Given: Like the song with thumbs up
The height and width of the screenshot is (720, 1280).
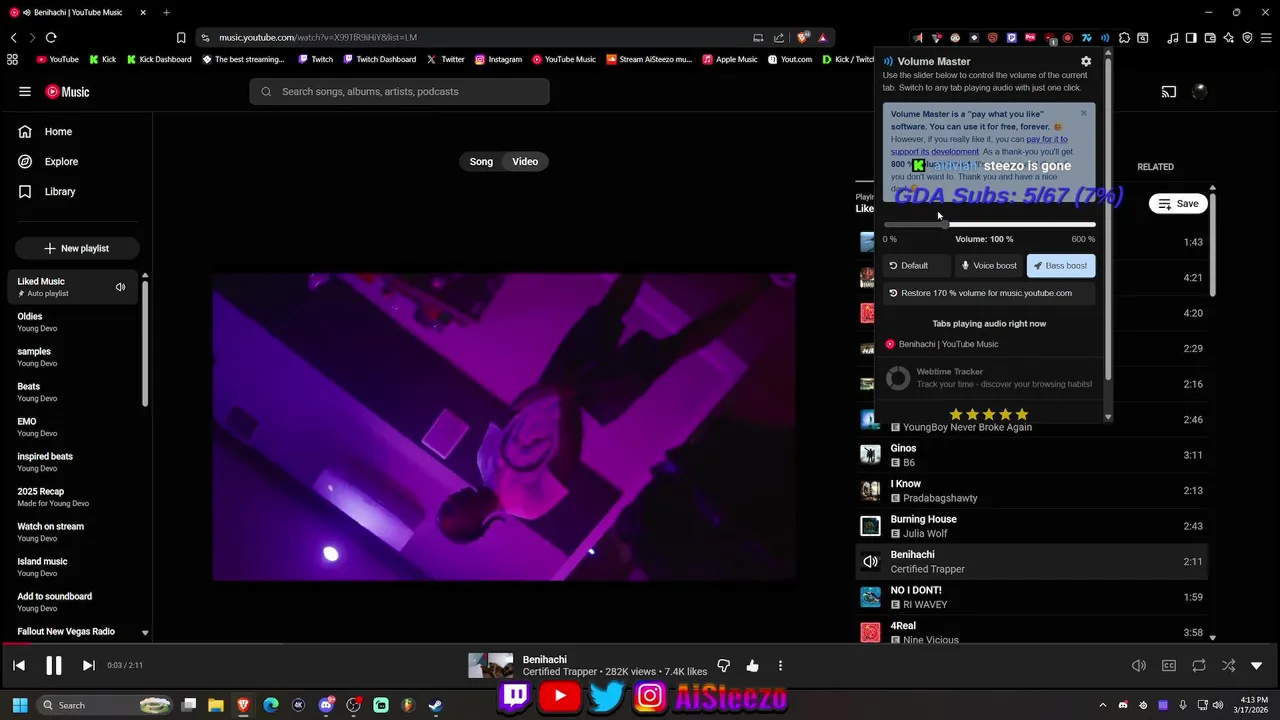Looking at the screenshot, I should pos(752,665).
